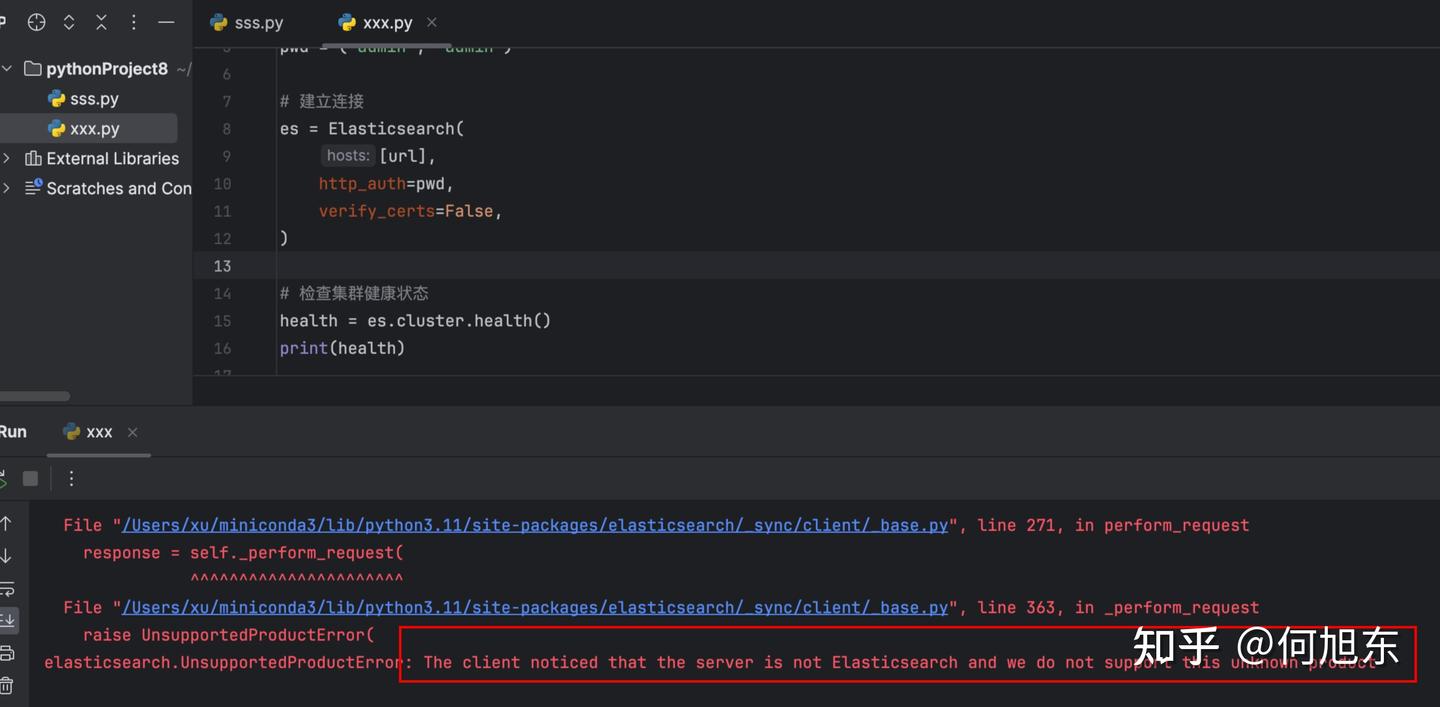Click line number 13 in the gutter
This screenshot has width=1440, height=707.
tap(222, 265)
